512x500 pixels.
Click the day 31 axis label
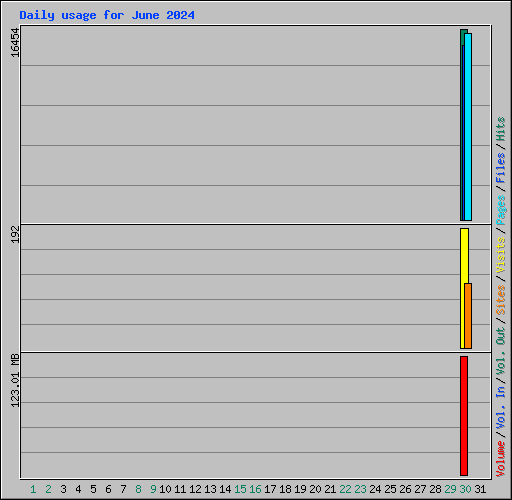[480, 489]
